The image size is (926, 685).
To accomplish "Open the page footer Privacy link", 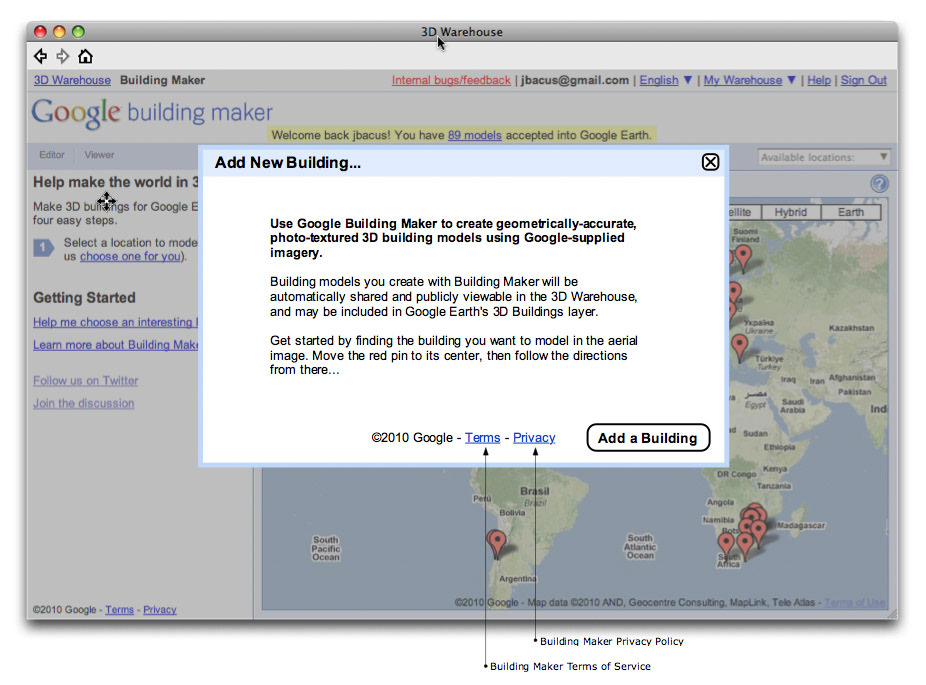I will (x=159, y=609).
